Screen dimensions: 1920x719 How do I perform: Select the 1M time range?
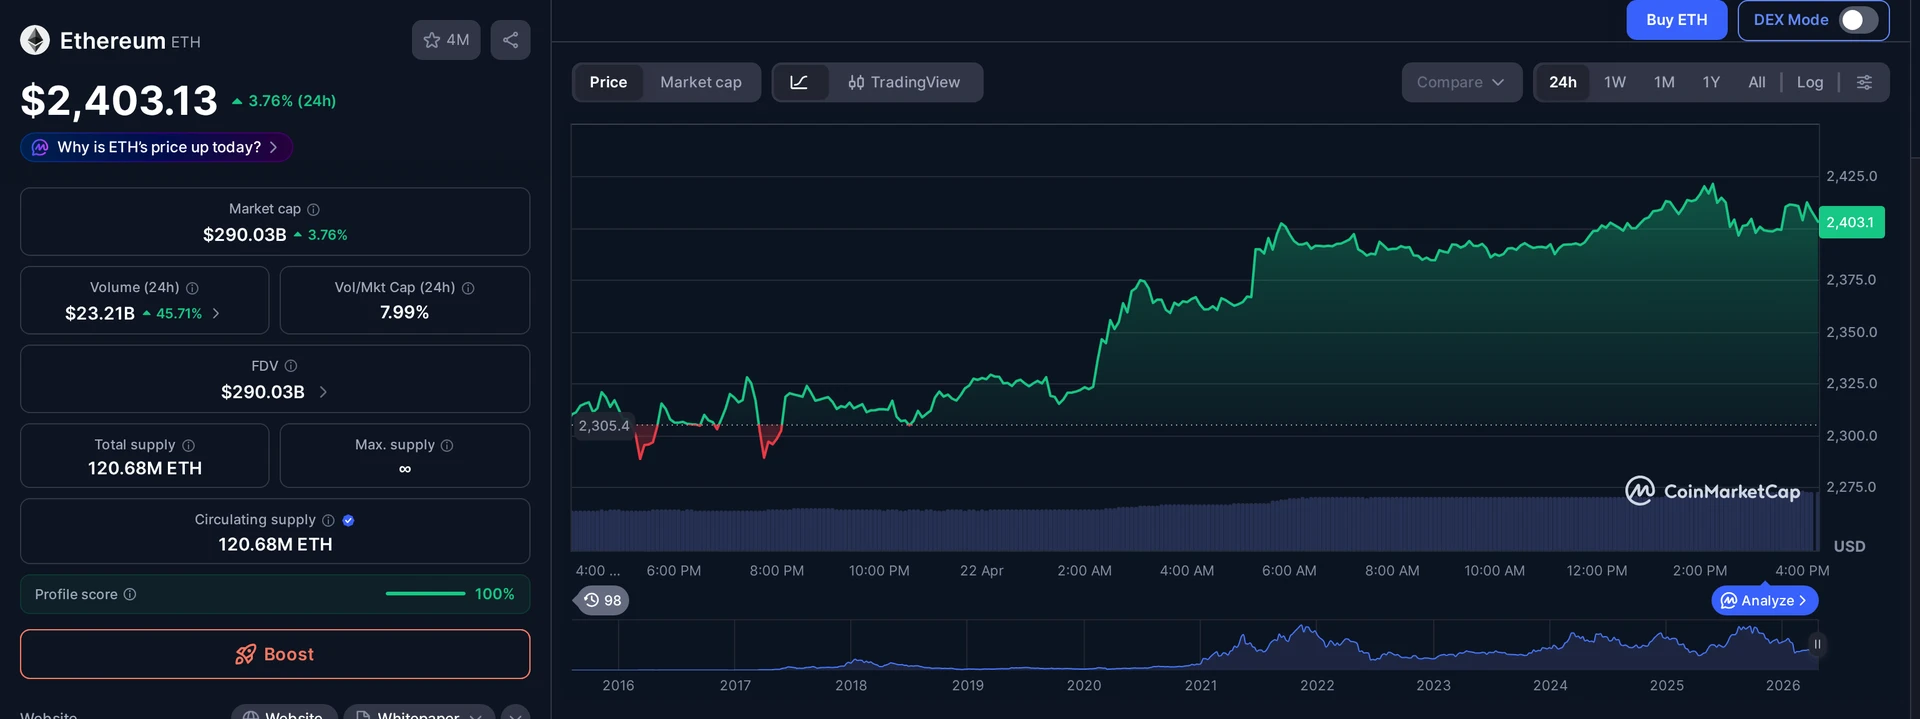coord(1664,82)
